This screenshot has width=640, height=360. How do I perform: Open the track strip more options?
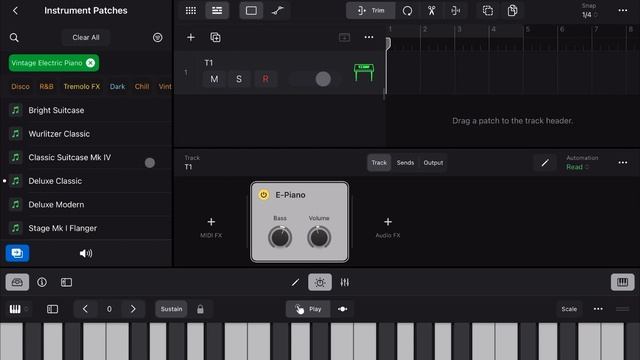tap(623, 162)
